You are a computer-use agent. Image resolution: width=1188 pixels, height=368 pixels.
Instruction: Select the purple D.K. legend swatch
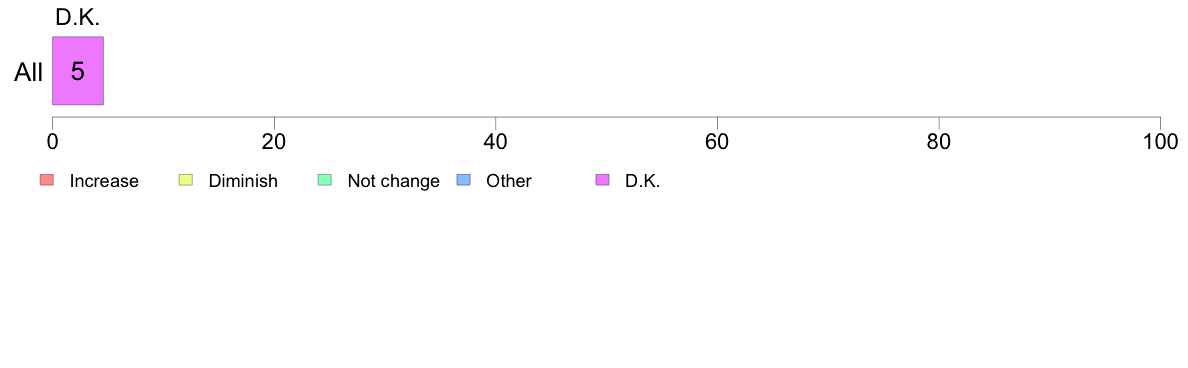point(602,180)
